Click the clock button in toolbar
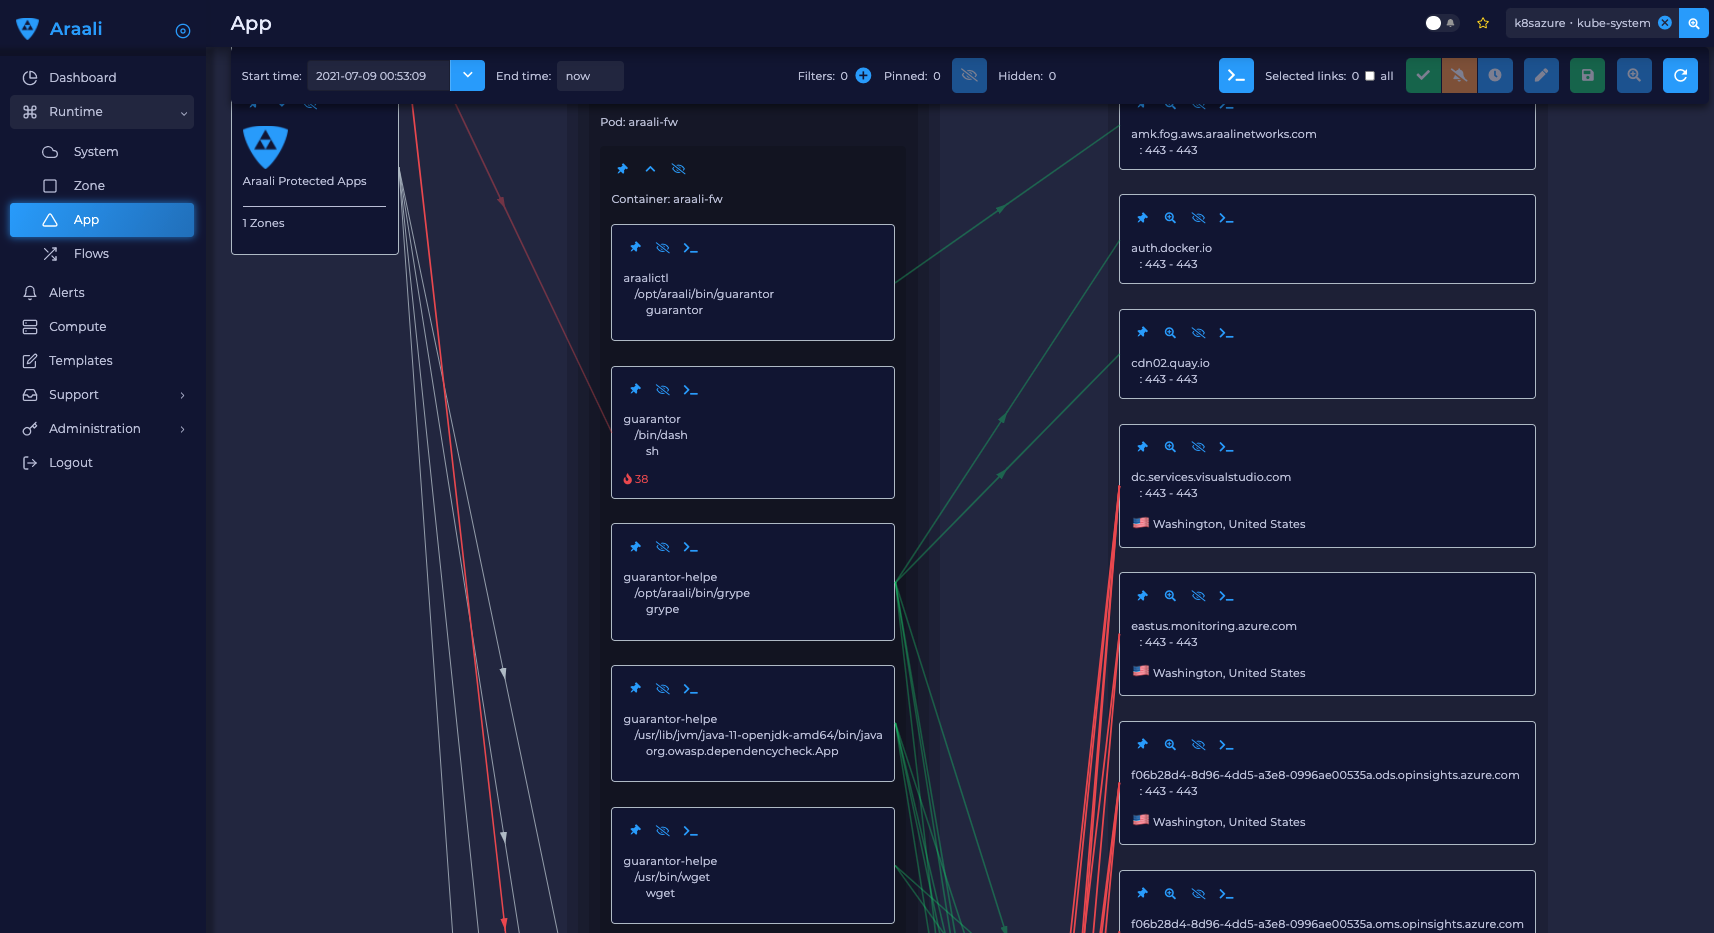This screenshot has height=933, width=1714. click(1495, 76)
